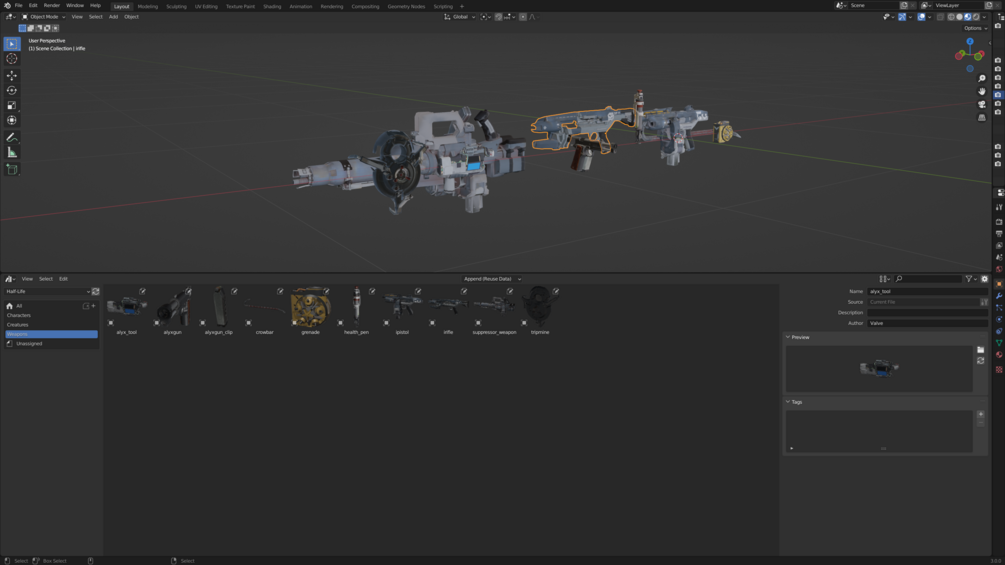Select the Cursor tool
The width and height of the screenshot is (1005, 565).
(x=12, y=59)
